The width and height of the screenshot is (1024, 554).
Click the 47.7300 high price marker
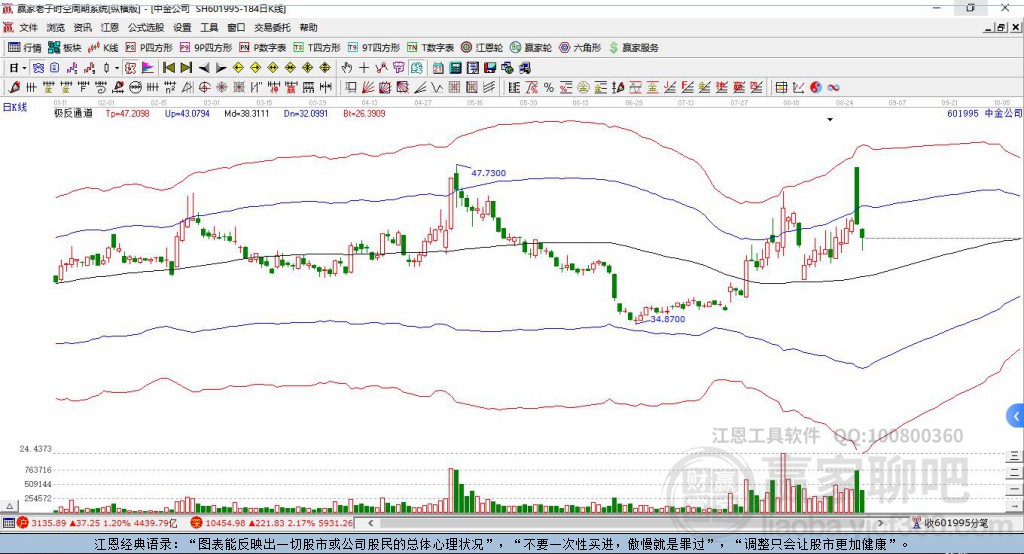[x=488, y=173]
